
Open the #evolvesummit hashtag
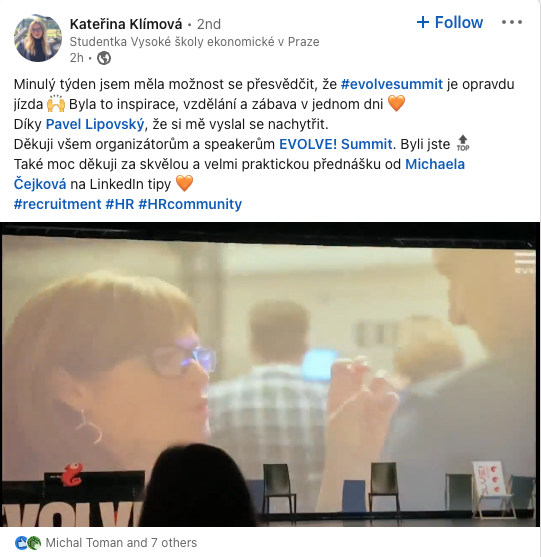click(392, 84)
